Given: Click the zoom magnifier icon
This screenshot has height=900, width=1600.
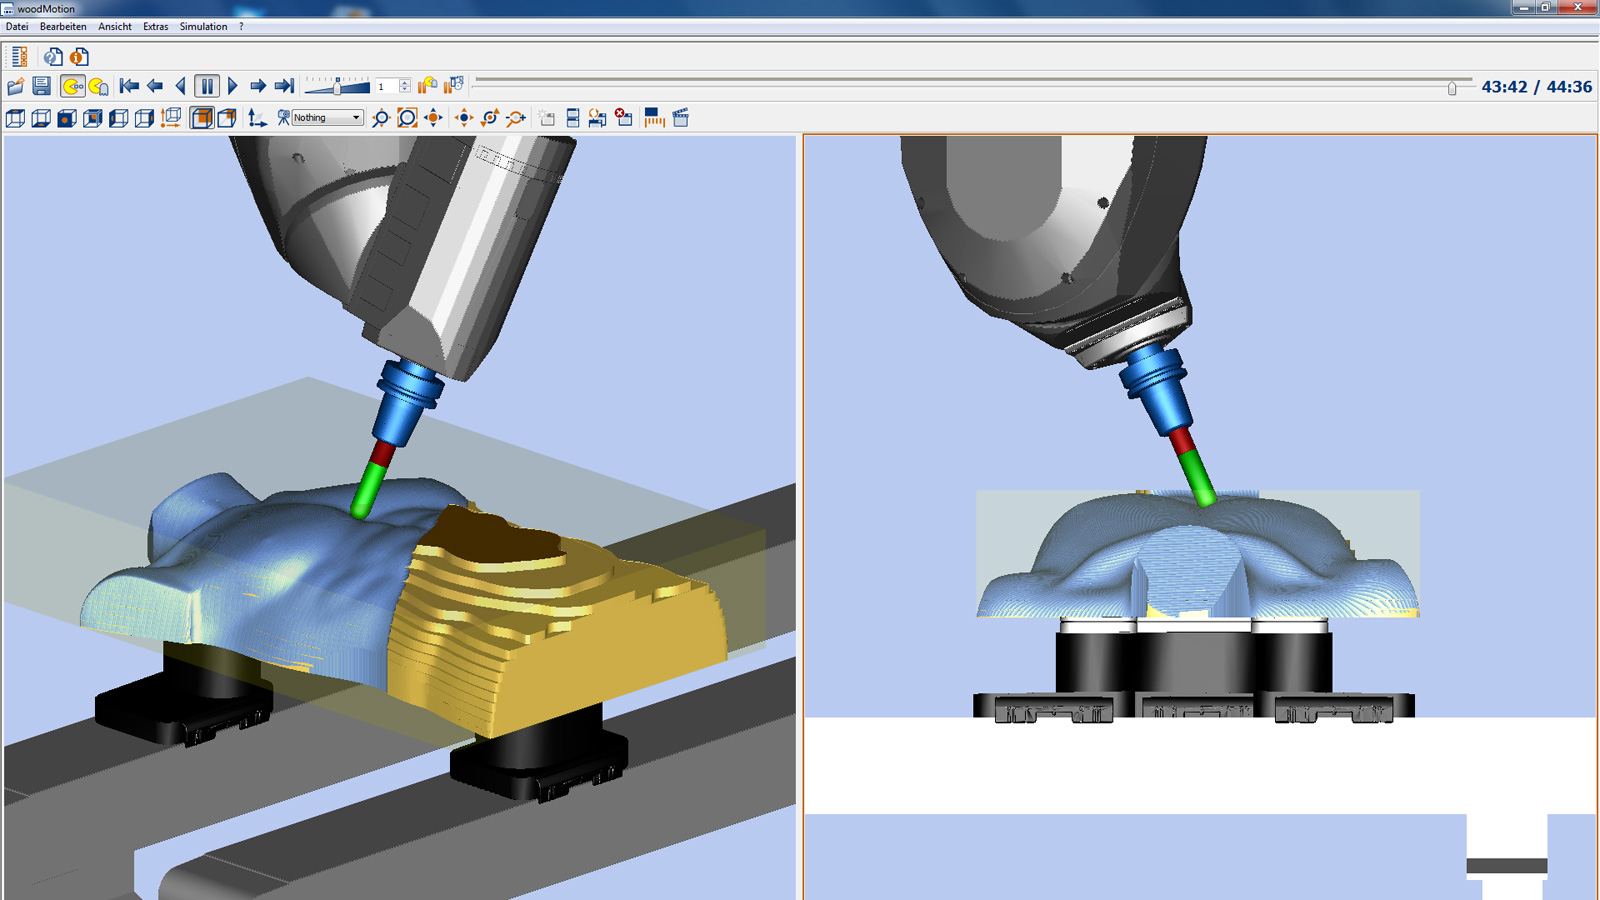Looking at the screenshot, I should [381, 118].
